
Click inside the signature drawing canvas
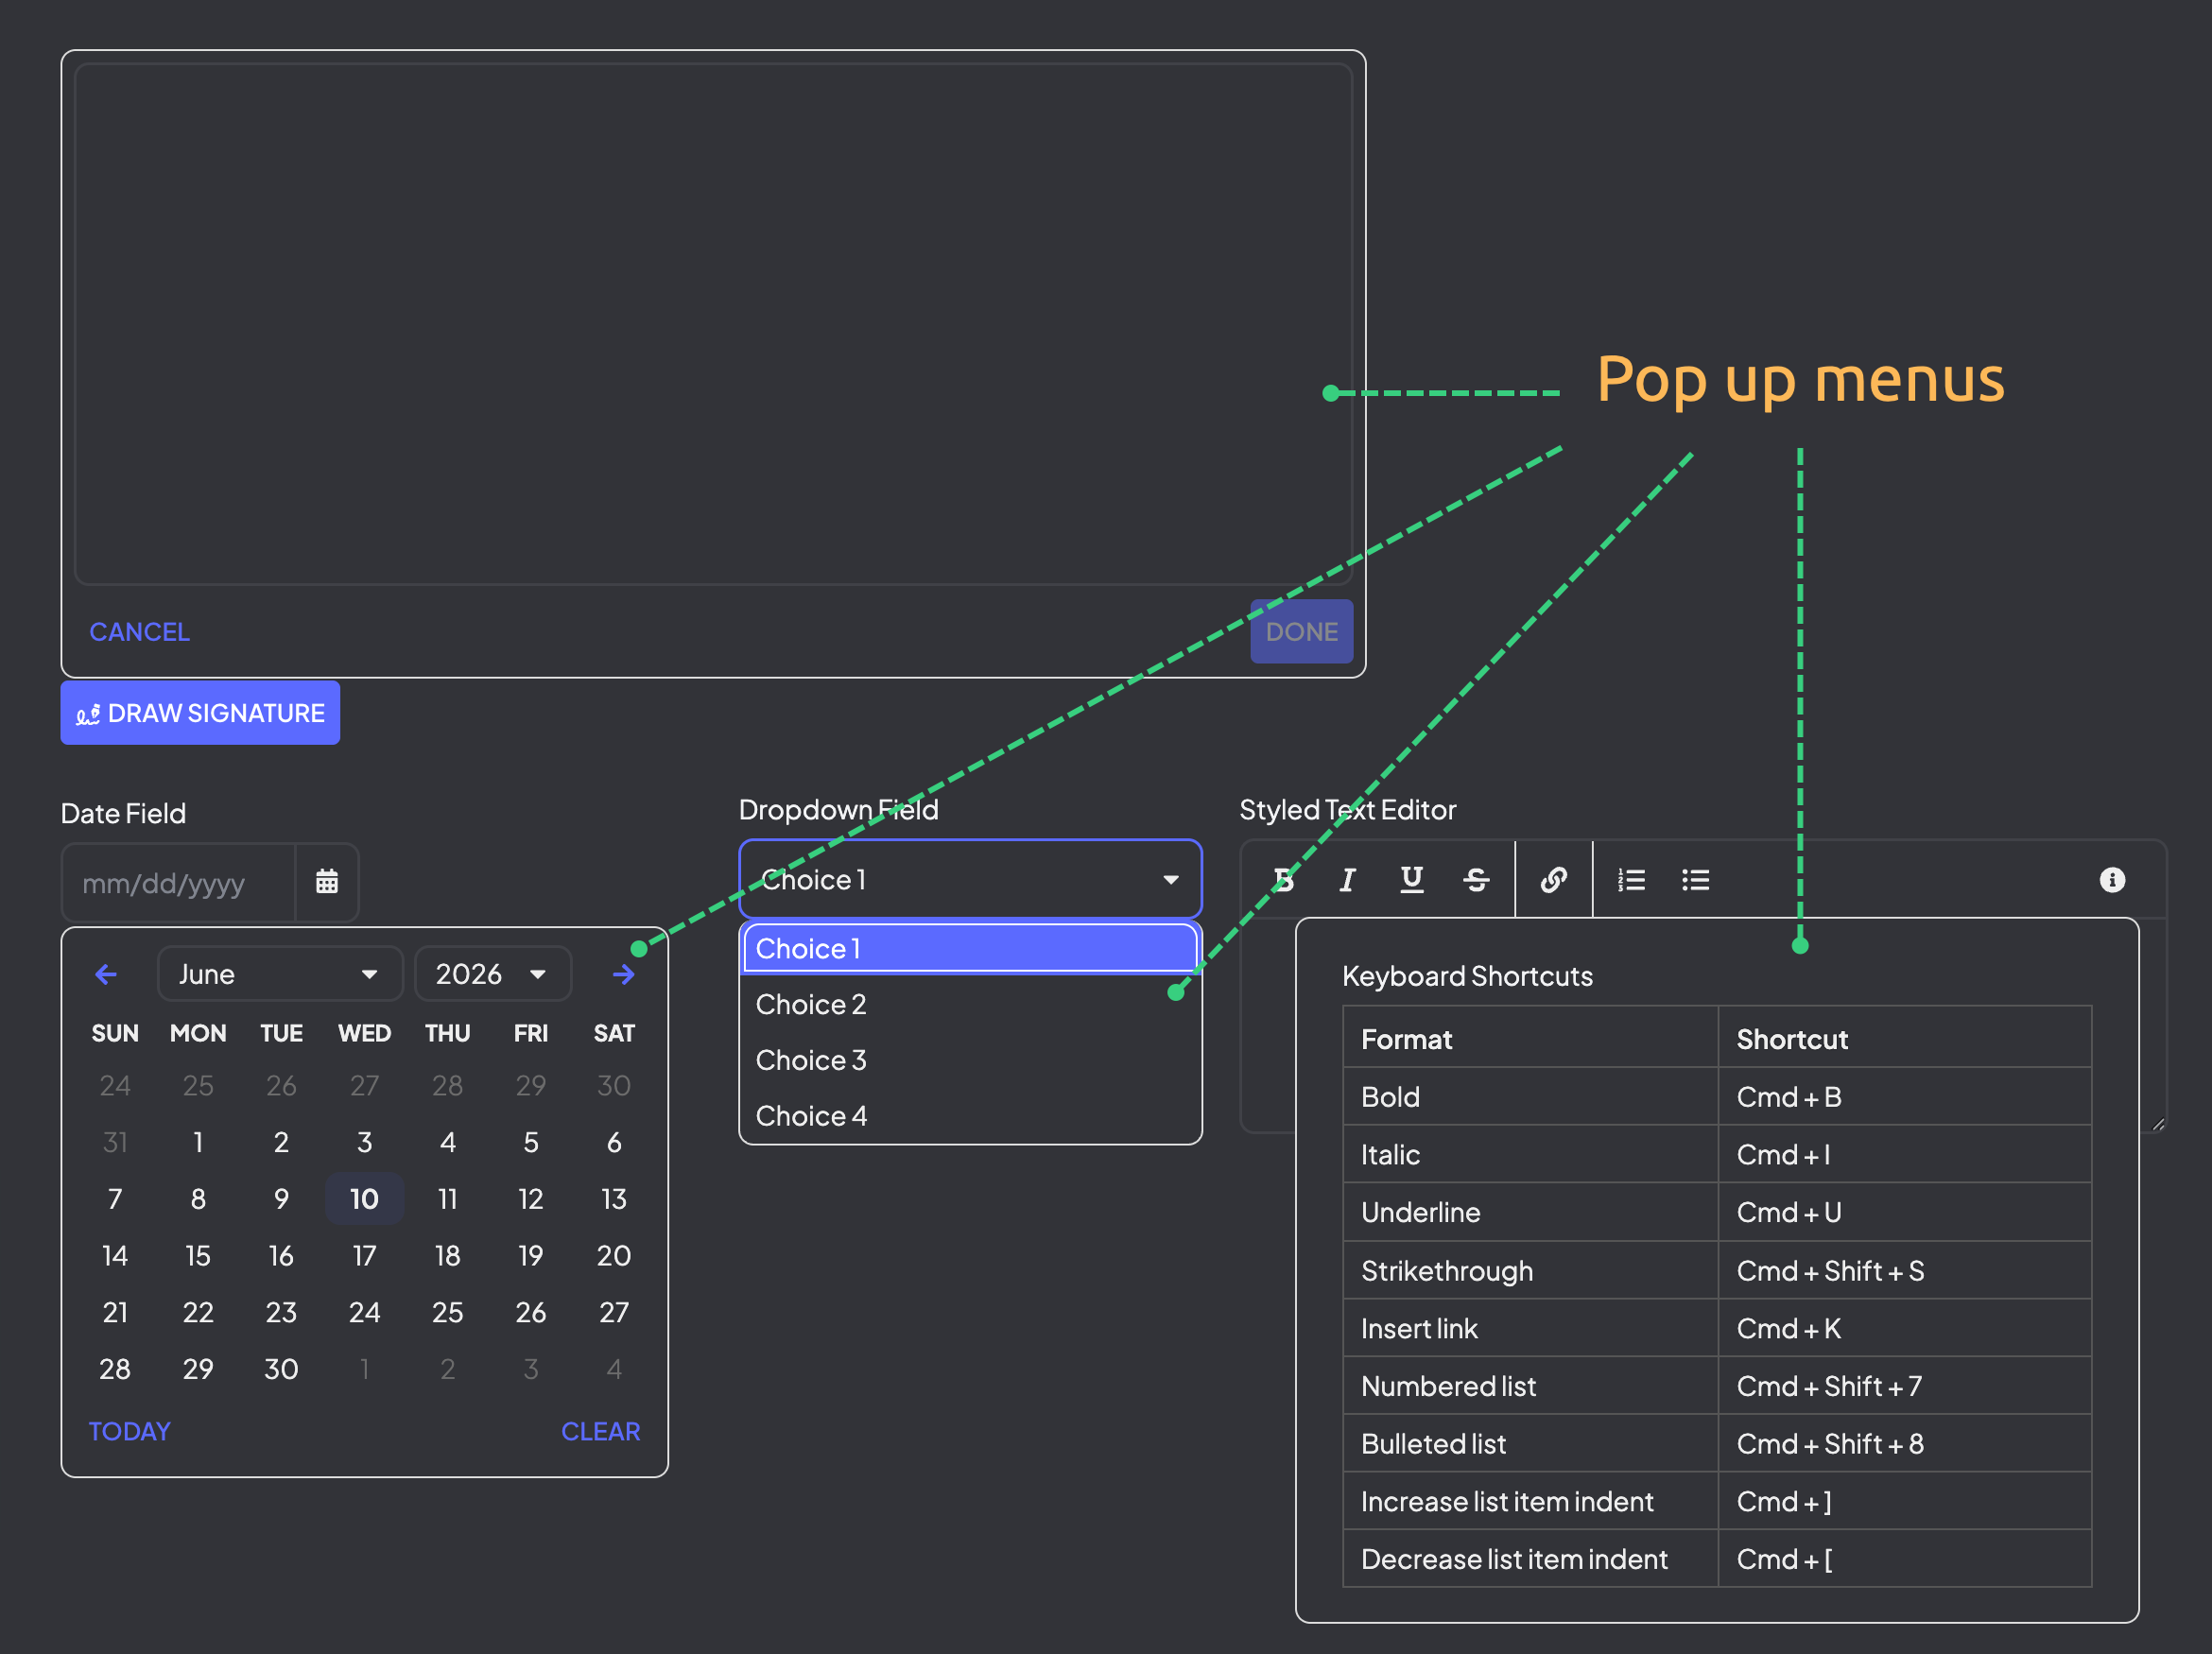click(x=713, y=325)
